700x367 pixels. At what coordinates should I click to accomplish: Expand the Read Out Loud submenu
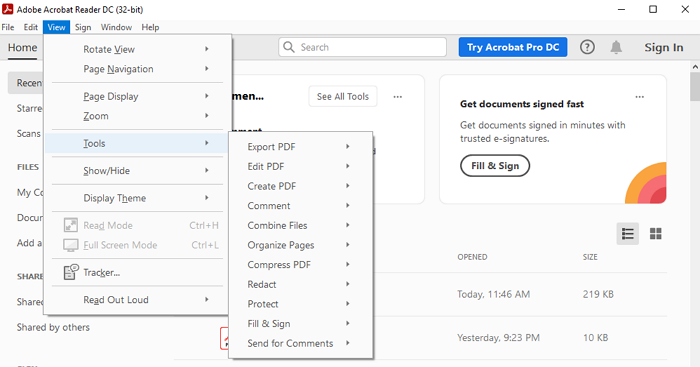pyautogui.click(x=138, y=300)
